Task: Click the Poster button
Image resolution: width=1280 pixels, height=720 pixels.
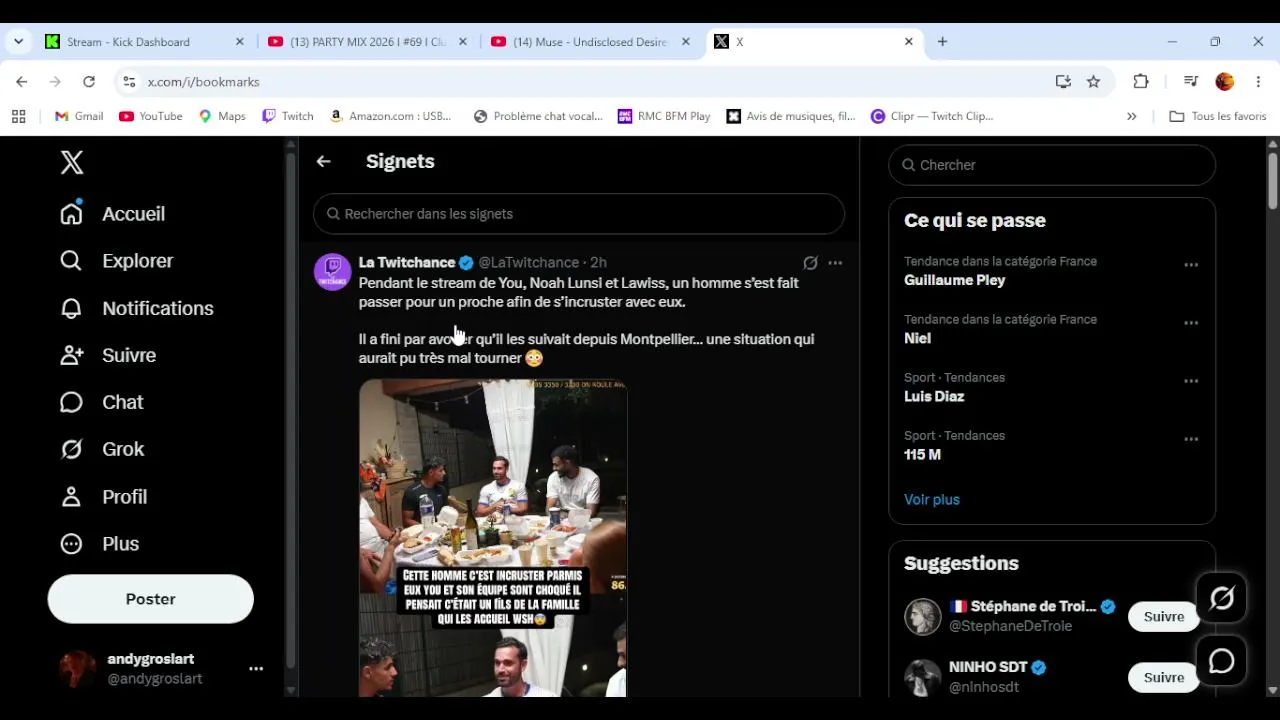Action: click(151, 599)
